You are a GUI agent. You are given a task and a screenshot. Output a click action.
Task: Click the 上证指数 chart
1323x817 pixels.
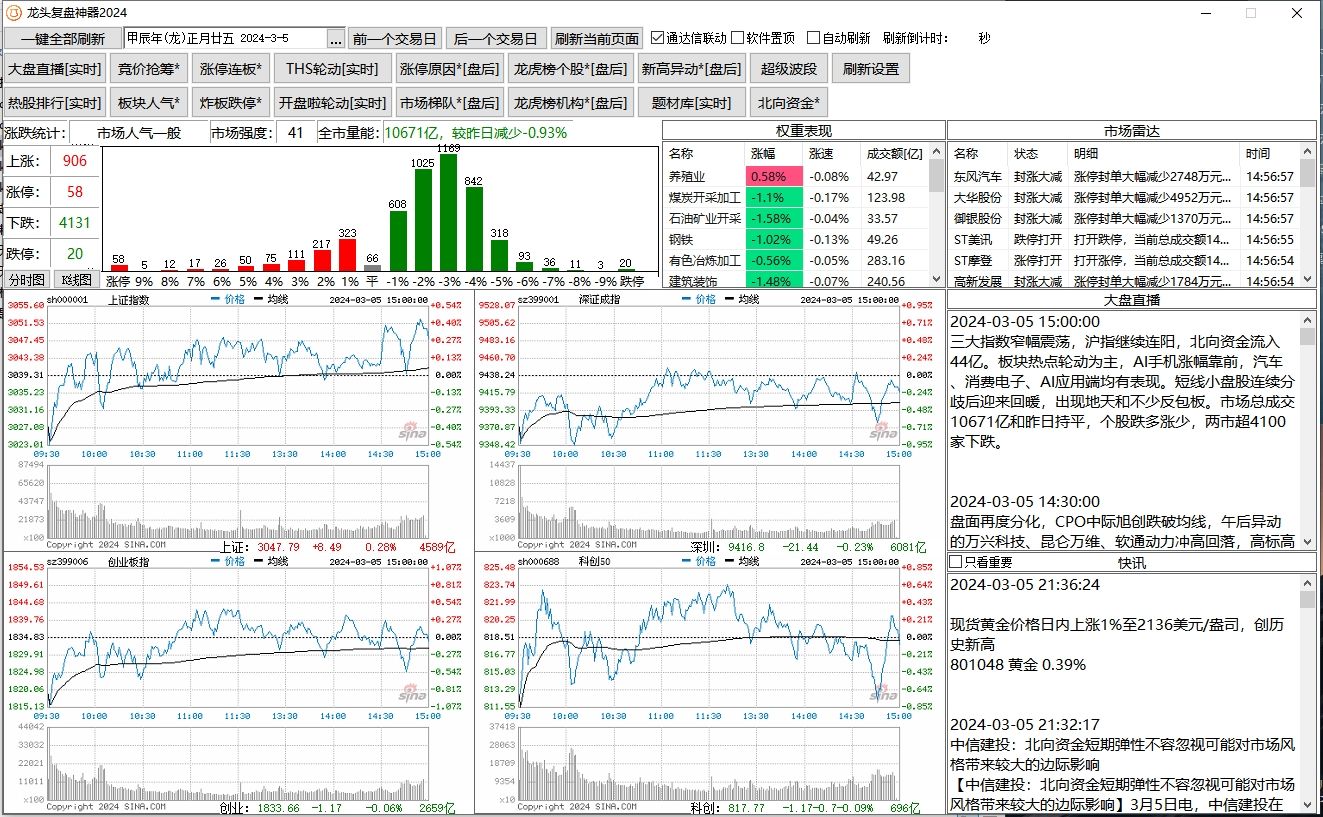(238, 420)
